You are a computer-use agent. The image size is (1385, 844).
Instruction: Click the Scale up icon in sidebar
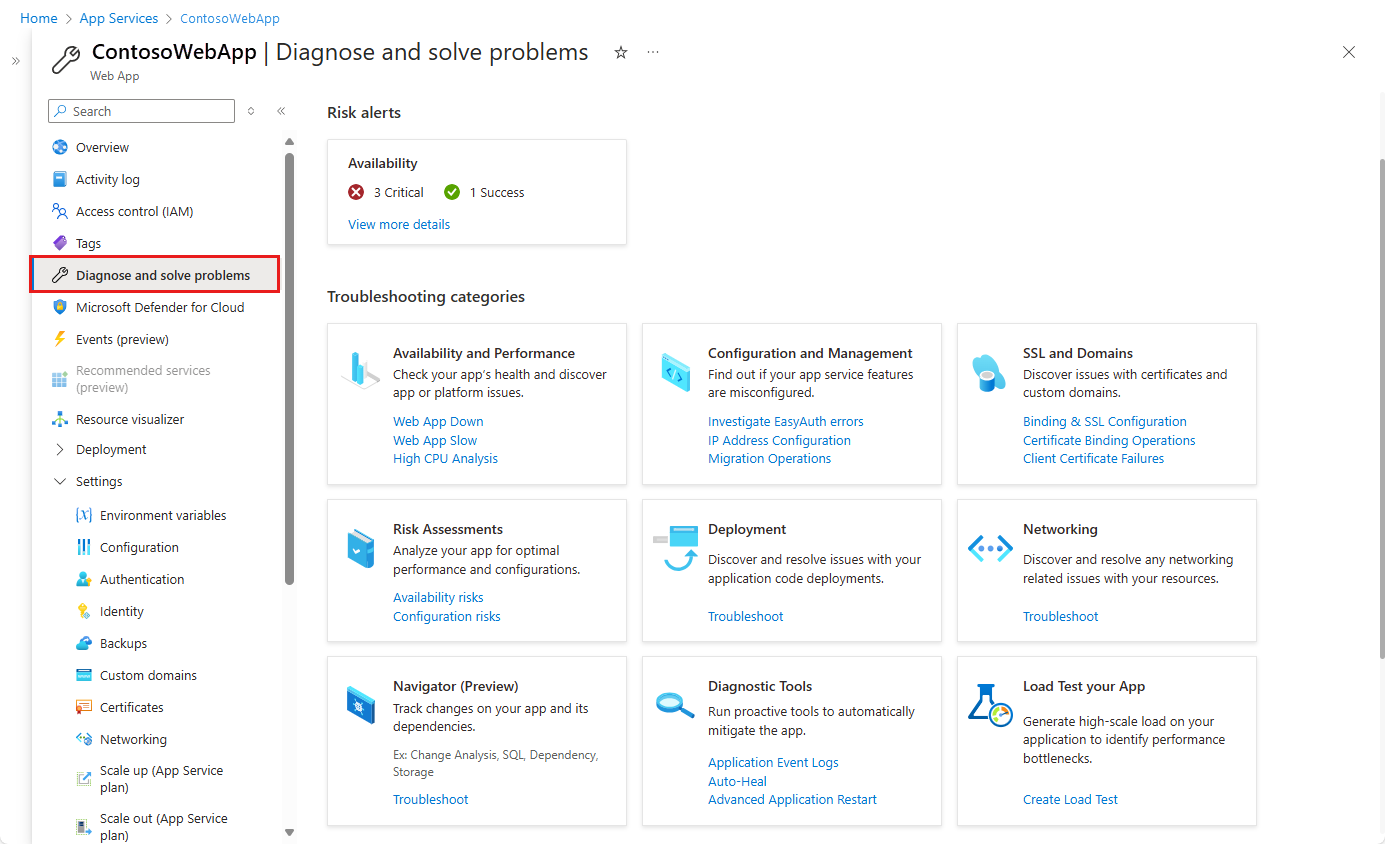click(x=84, y=779)
